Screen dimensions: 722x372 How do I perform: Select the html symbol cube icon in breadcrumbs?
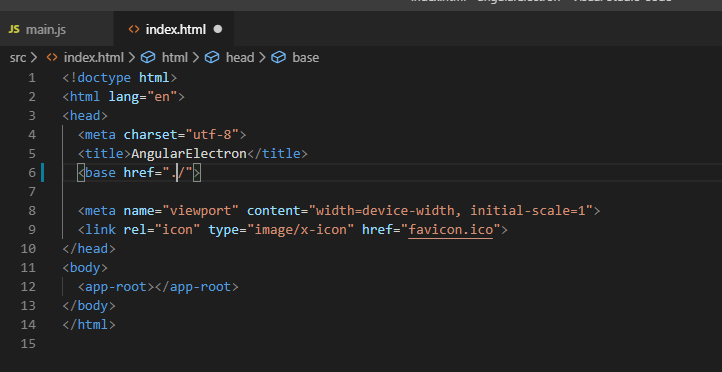pos(147,58)
